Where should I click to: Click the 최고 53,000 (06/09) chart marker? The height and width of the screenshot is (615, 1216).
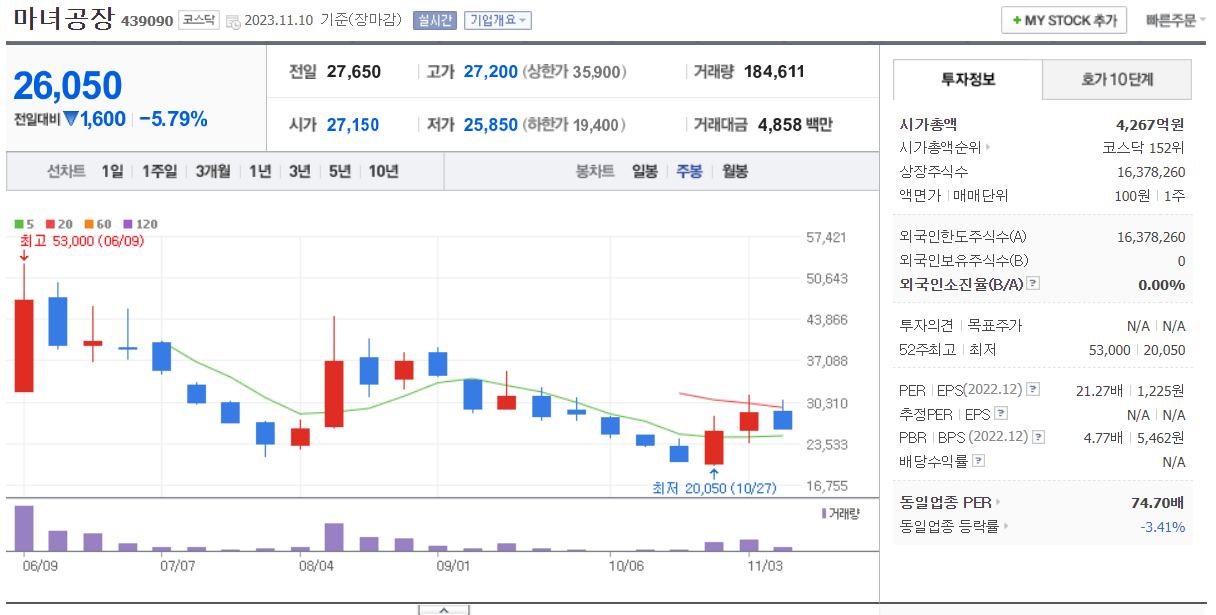(82, 241)
